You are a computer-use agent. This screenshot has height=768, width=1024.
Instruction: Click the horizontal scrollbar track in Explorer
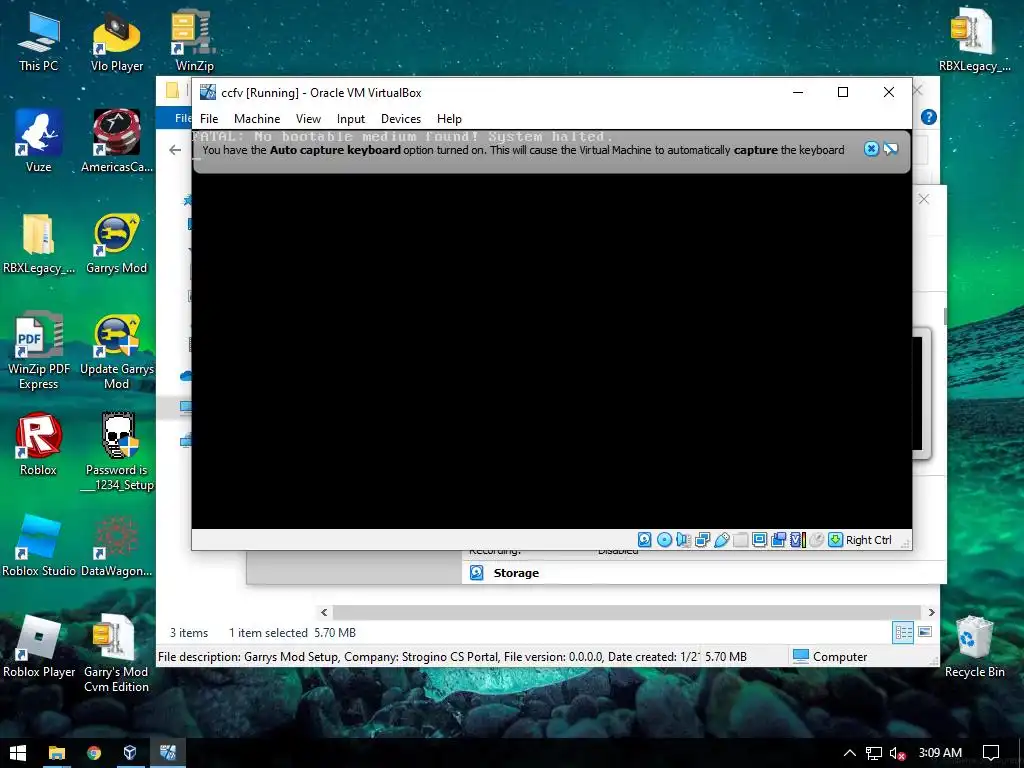[x=628, y=612]
